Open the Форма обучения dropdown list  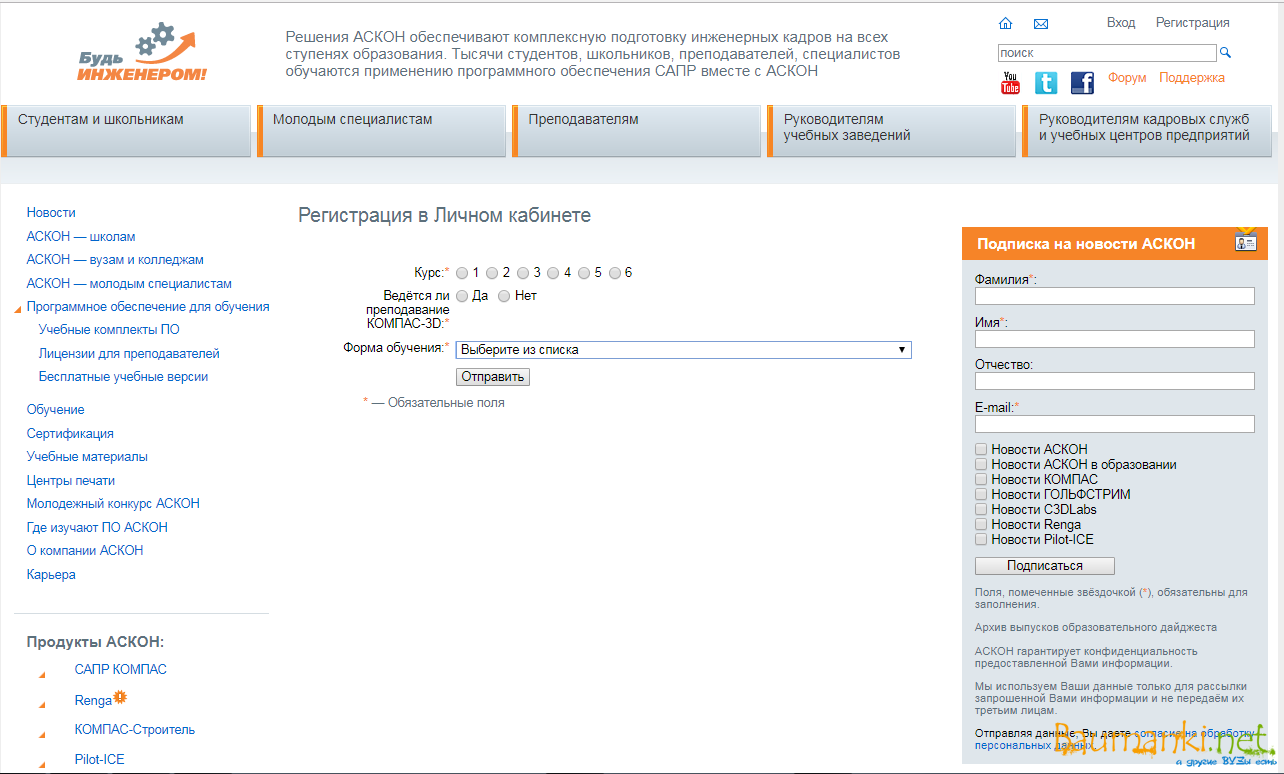[x=684, y=350]
